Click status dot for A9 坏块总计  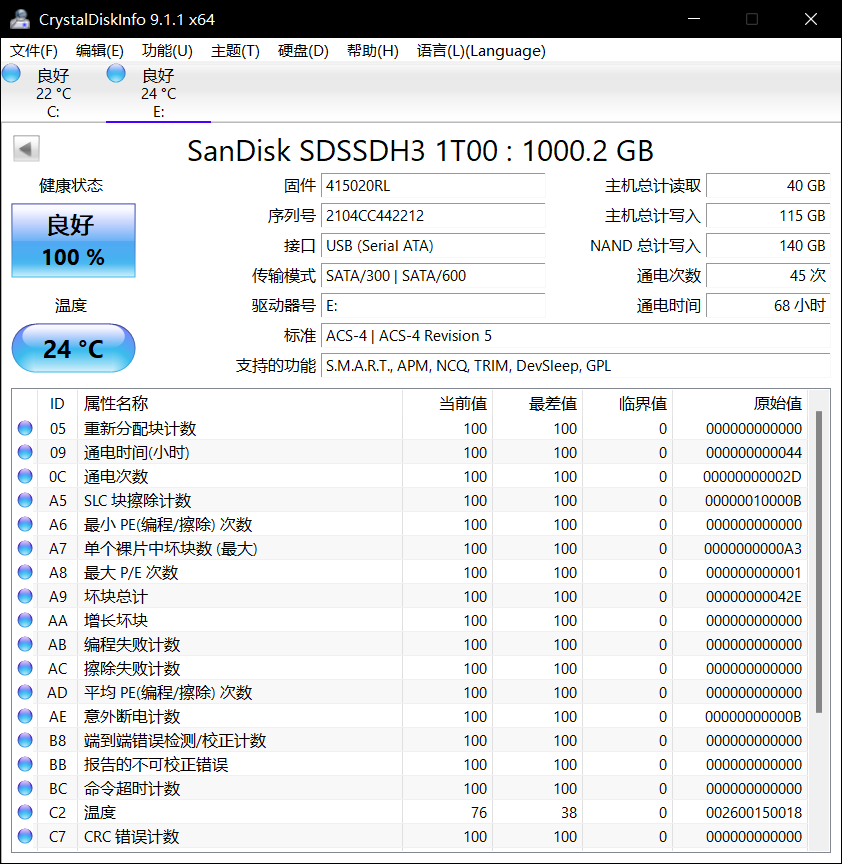coord(25,596)
